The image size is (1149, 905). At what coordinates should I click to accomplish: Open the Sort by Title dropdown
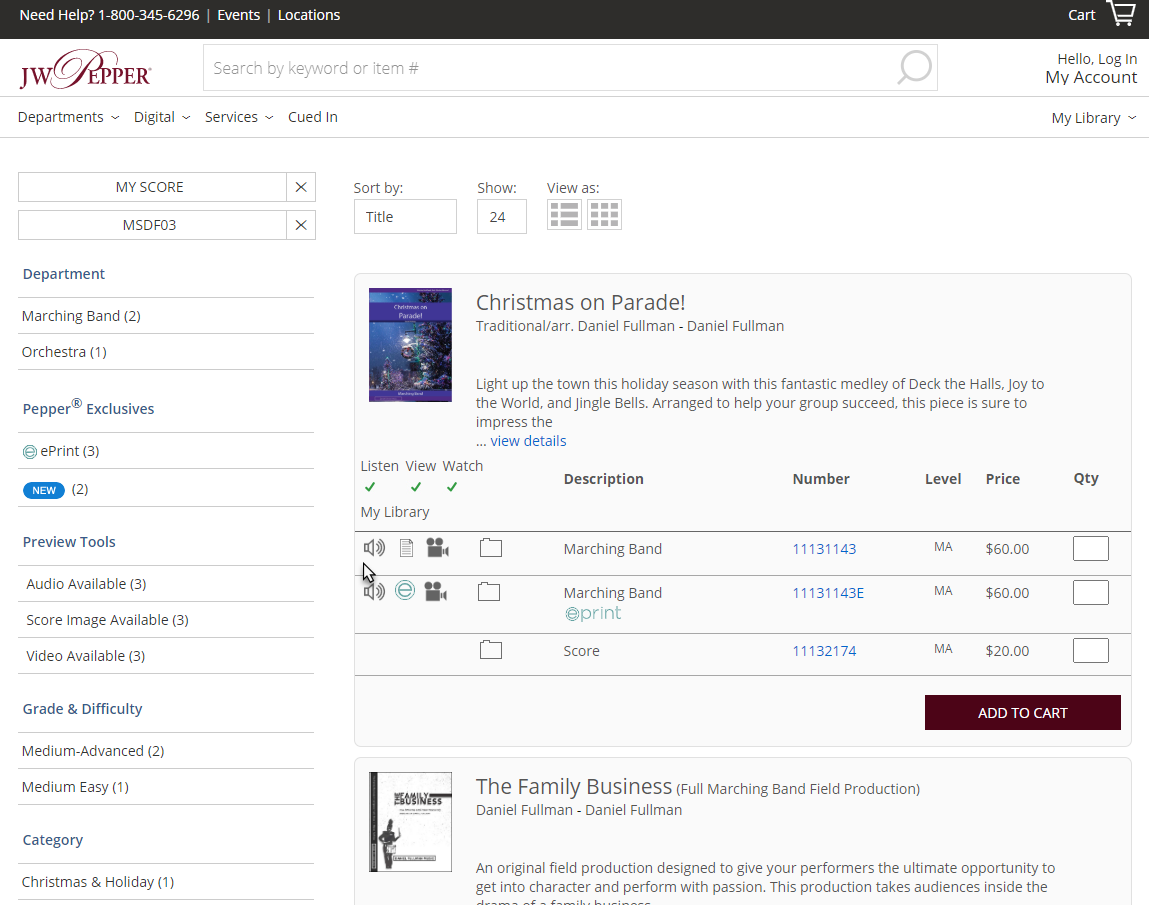coord(405,217)
